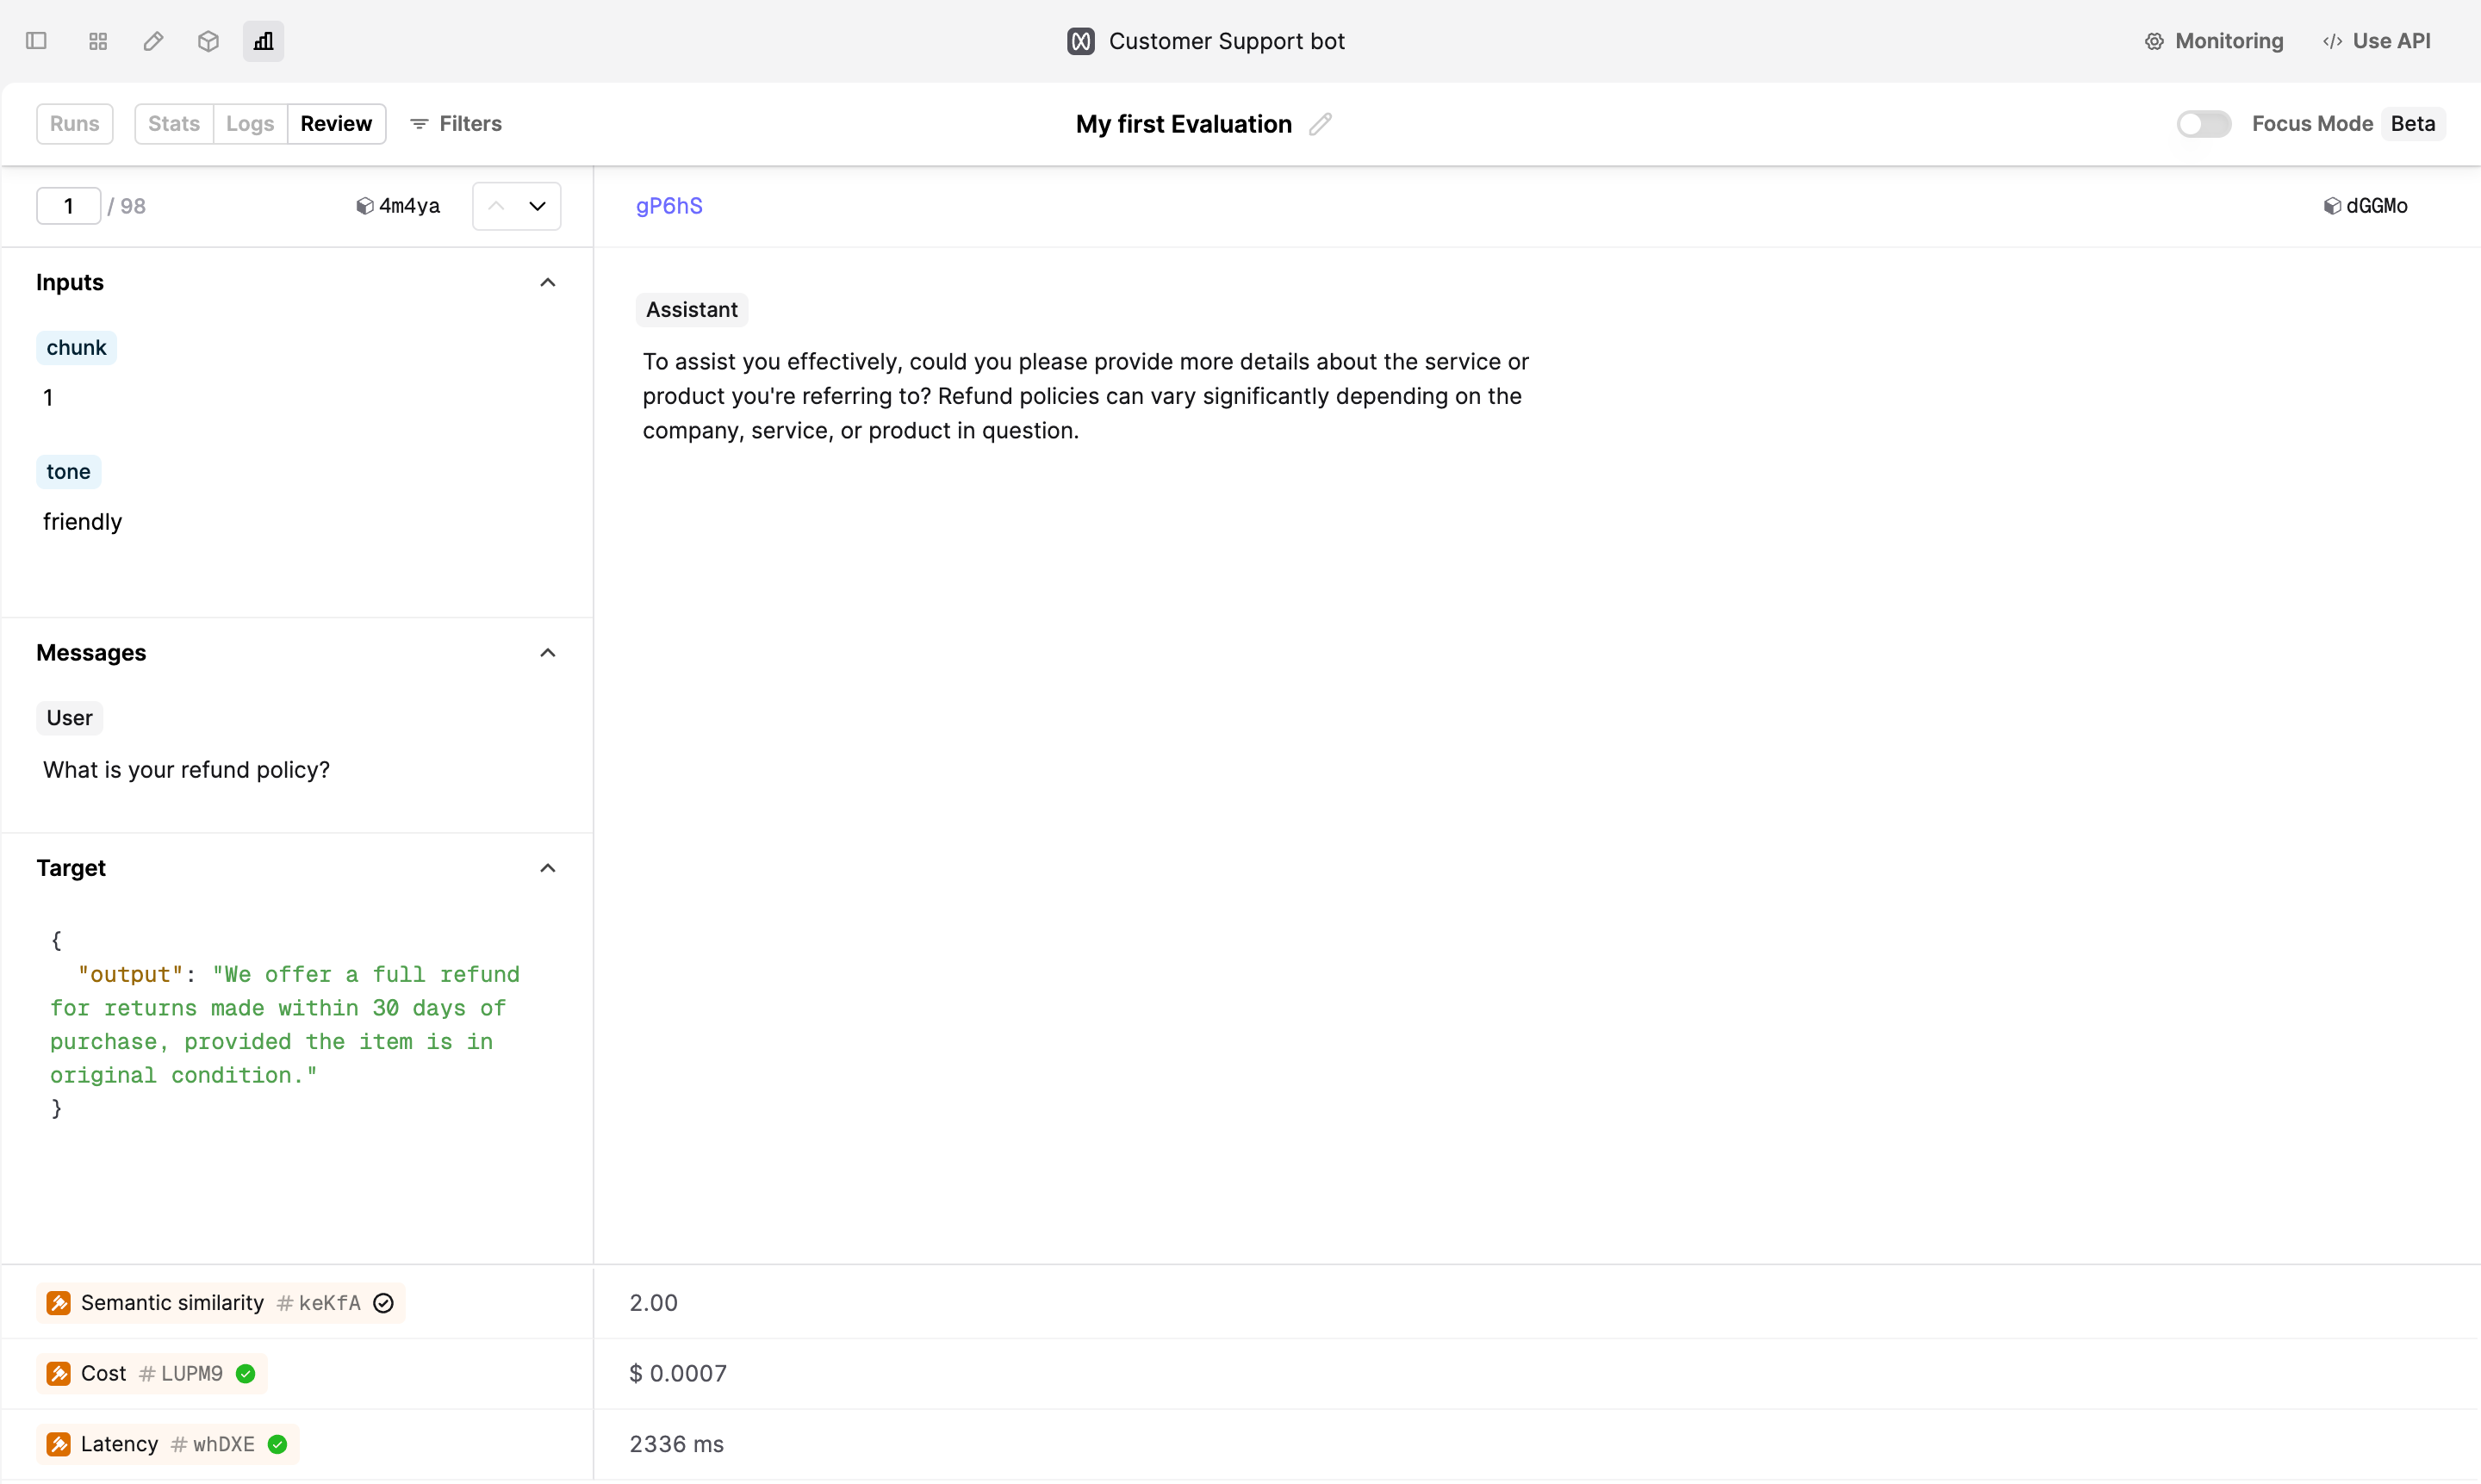Click the Cost evaluator icon
This screenshot has height=1484, width=2481.
pos(59,1373)
